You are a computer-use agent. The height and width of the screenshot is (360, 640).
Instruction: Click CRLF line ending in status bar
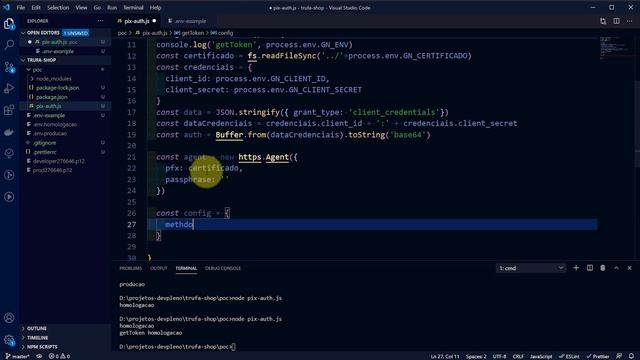(518, 356)
